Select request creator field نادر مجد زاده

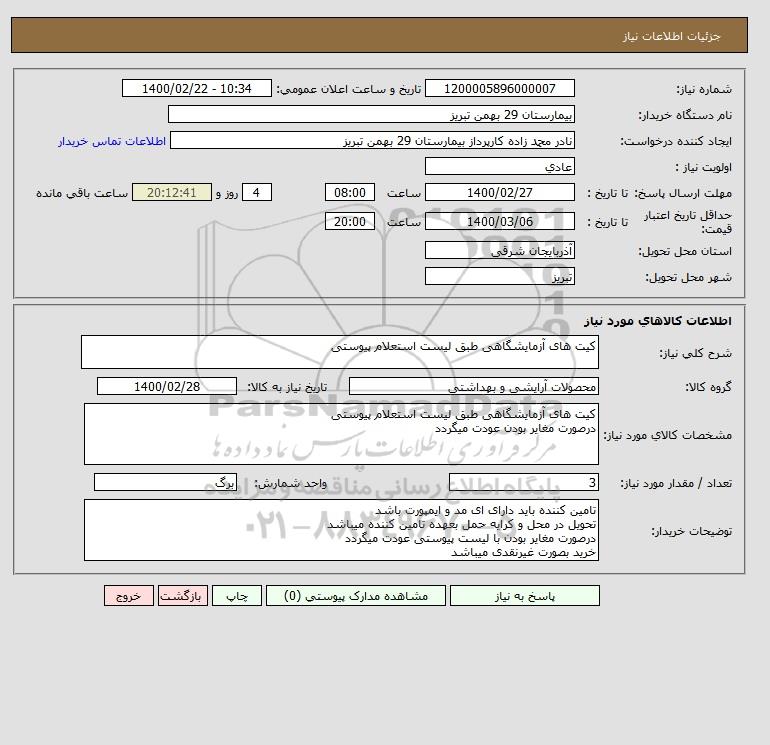click(372, 140)
